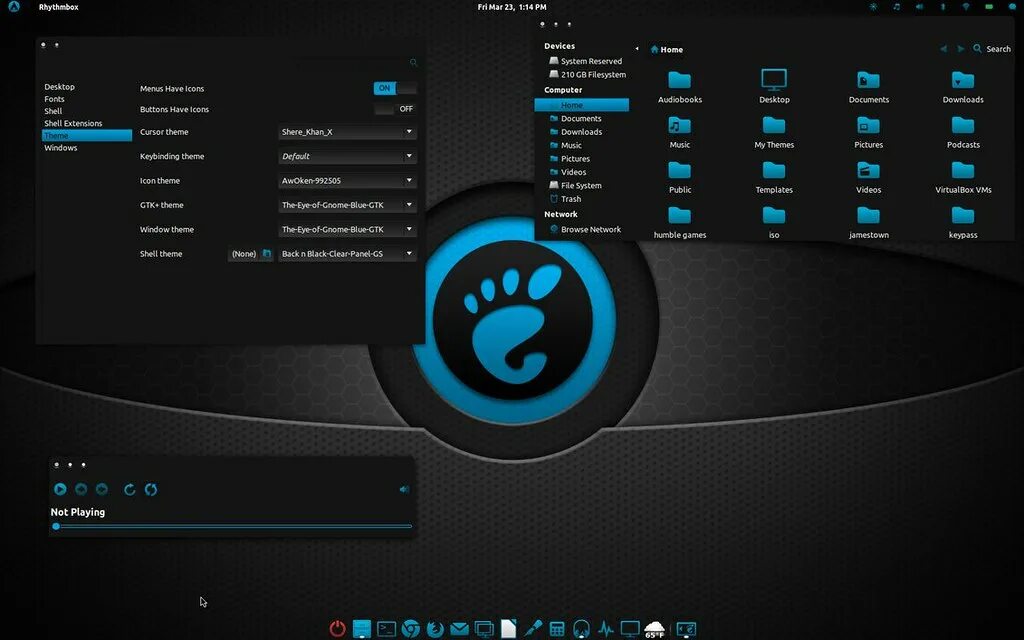The width and height of the screenshot is (1024, 640).
Task: Select the Podcasts folder icon
Action: point(963,125)
